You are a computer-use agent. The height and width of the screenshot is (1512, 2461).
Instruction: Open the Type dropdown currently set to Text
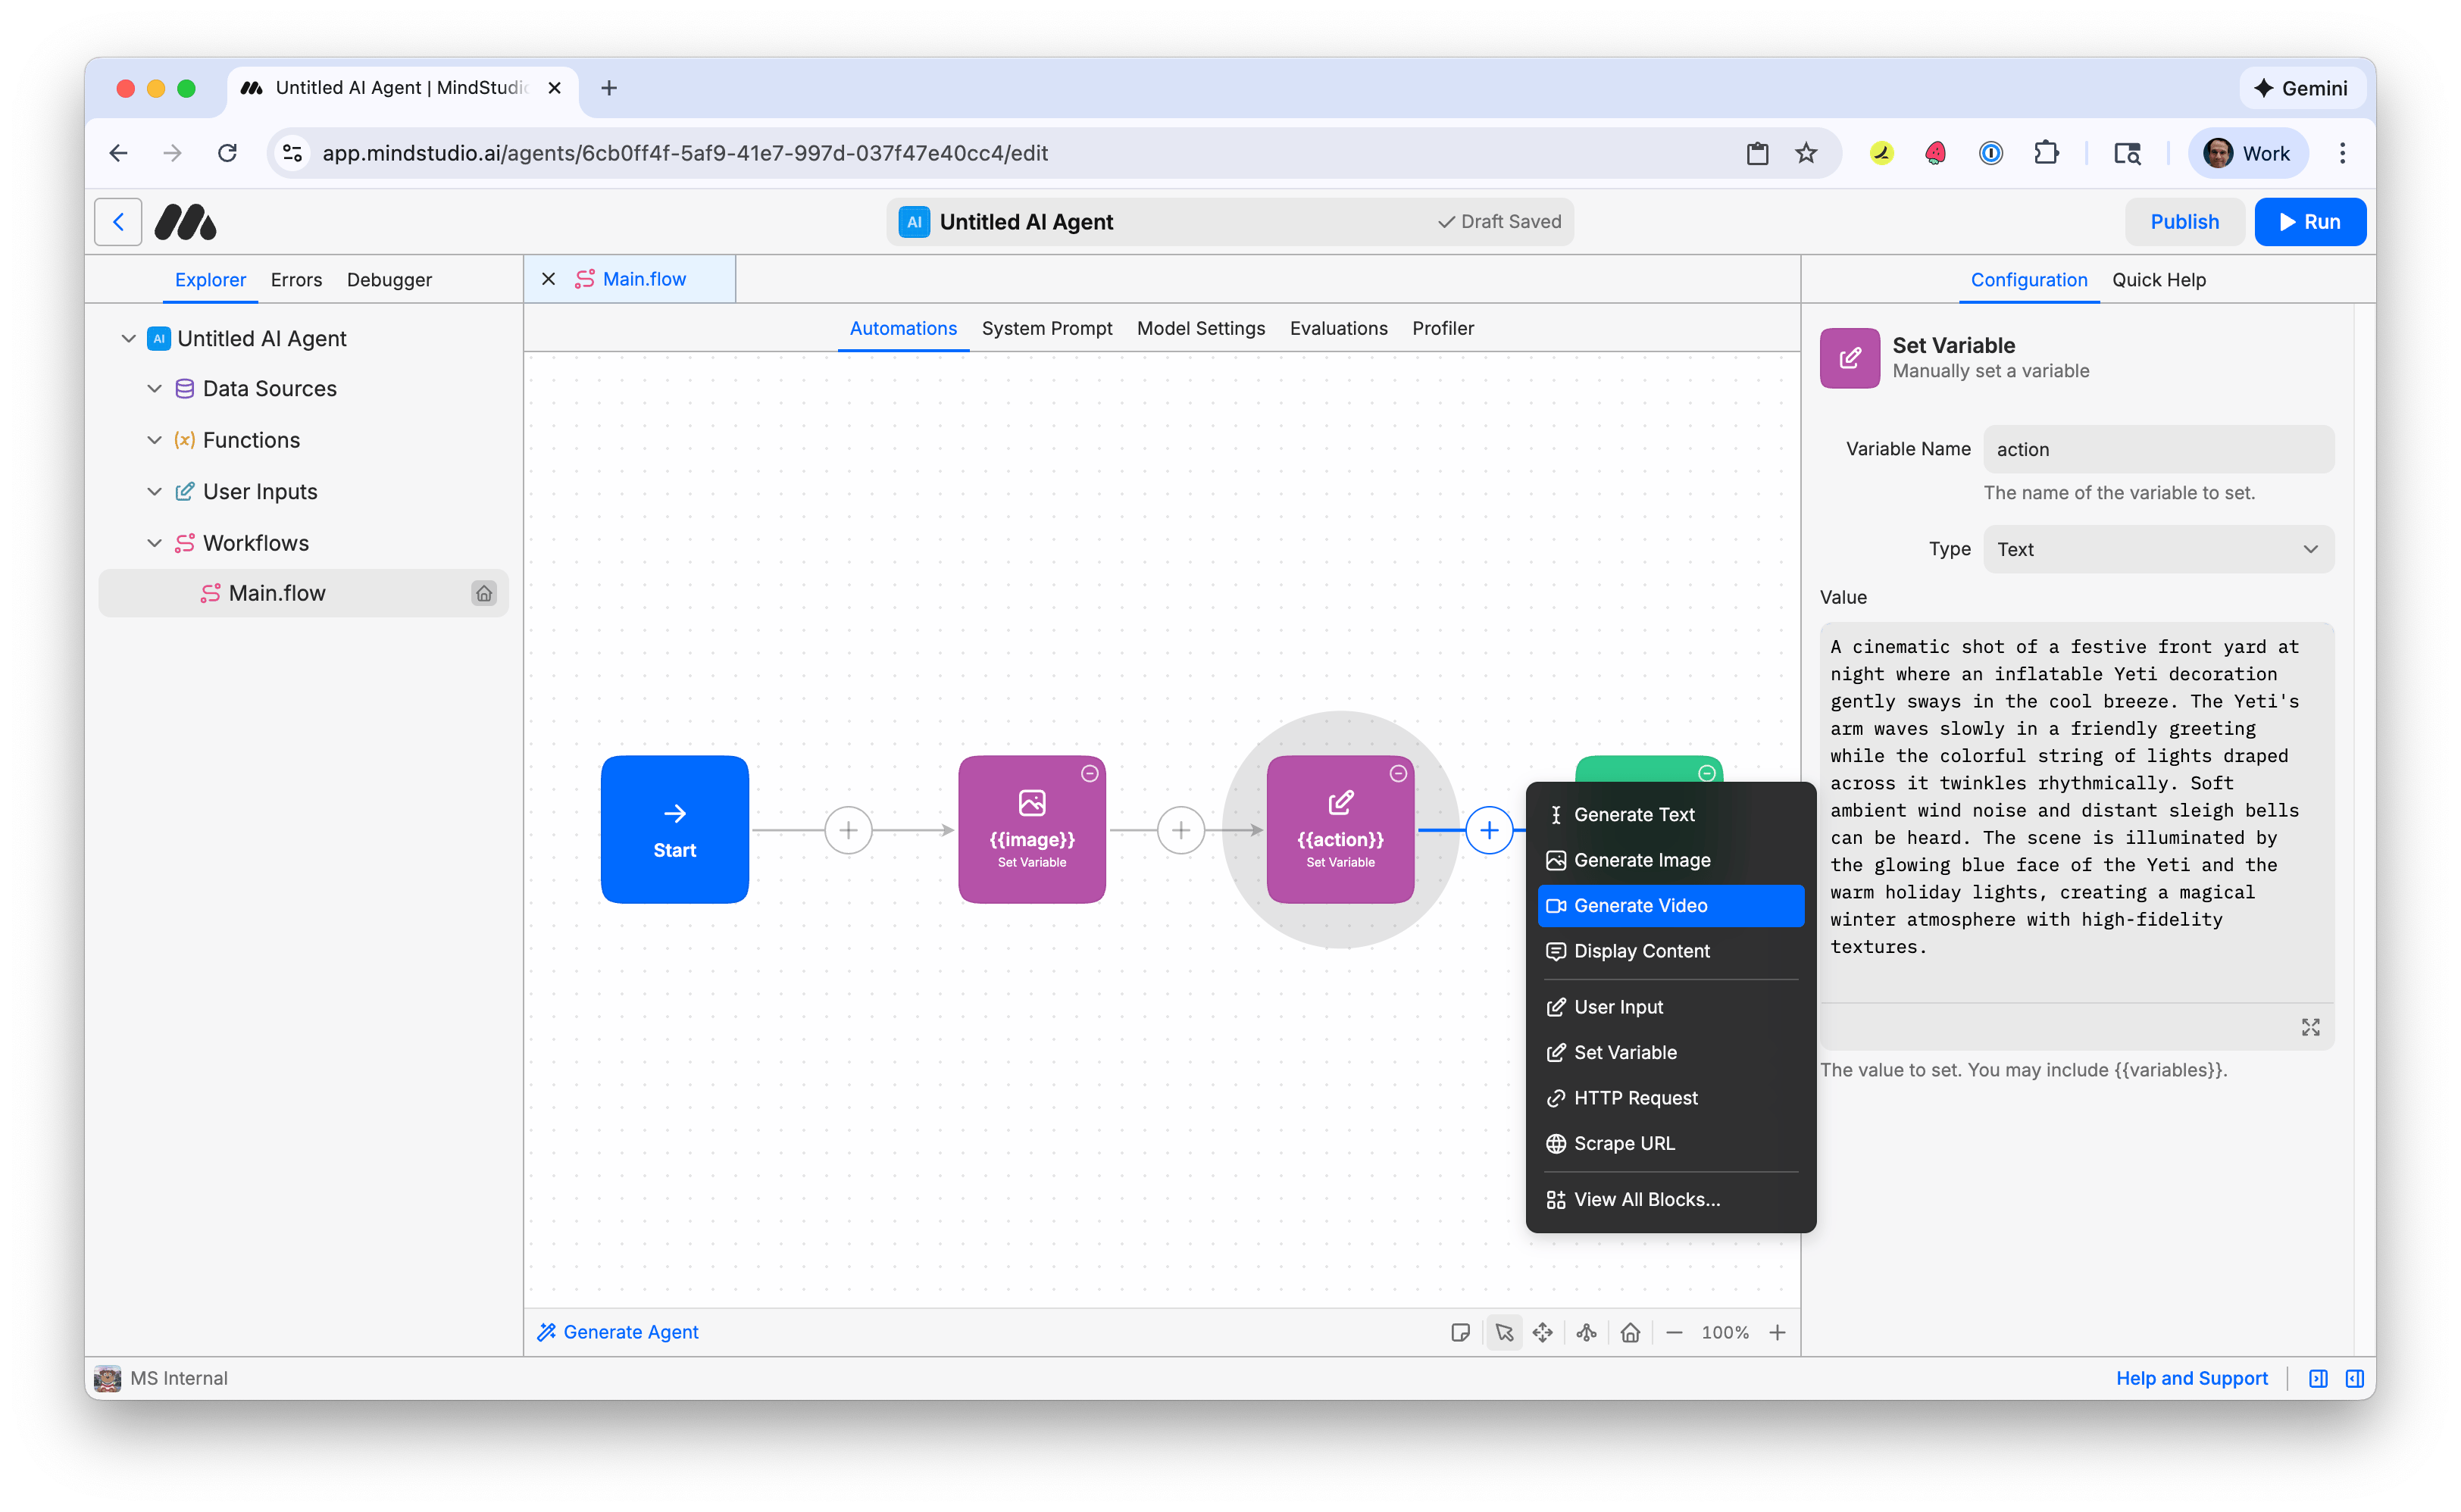pos(2158,548)
